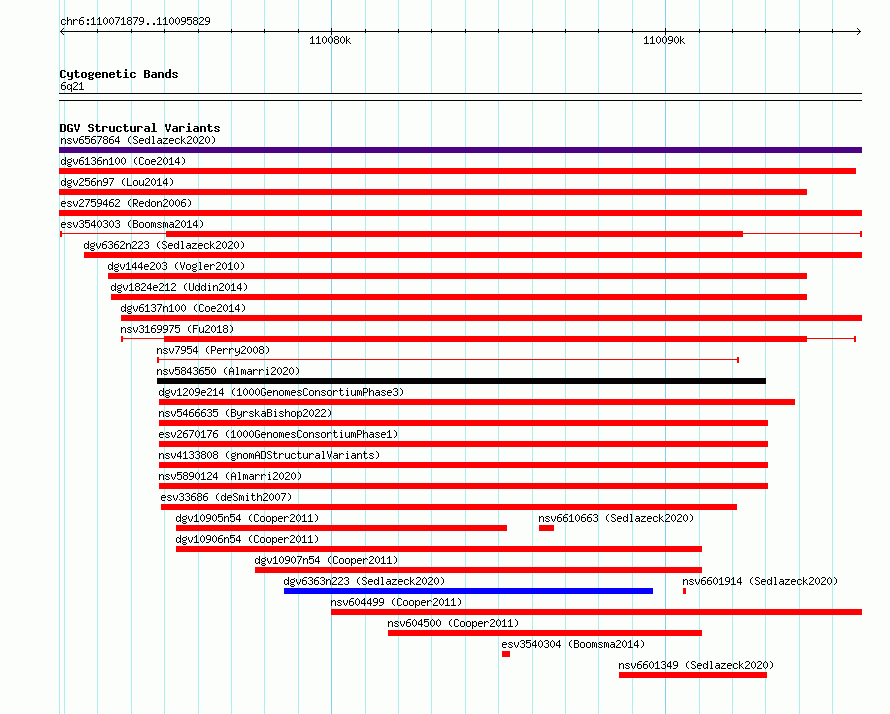Image resolution: width=890 pixels, height=714 pixels.
Task: Select esv2670176 (1000GenomesConsortiumPhase1) label
Action: (278, 434)
